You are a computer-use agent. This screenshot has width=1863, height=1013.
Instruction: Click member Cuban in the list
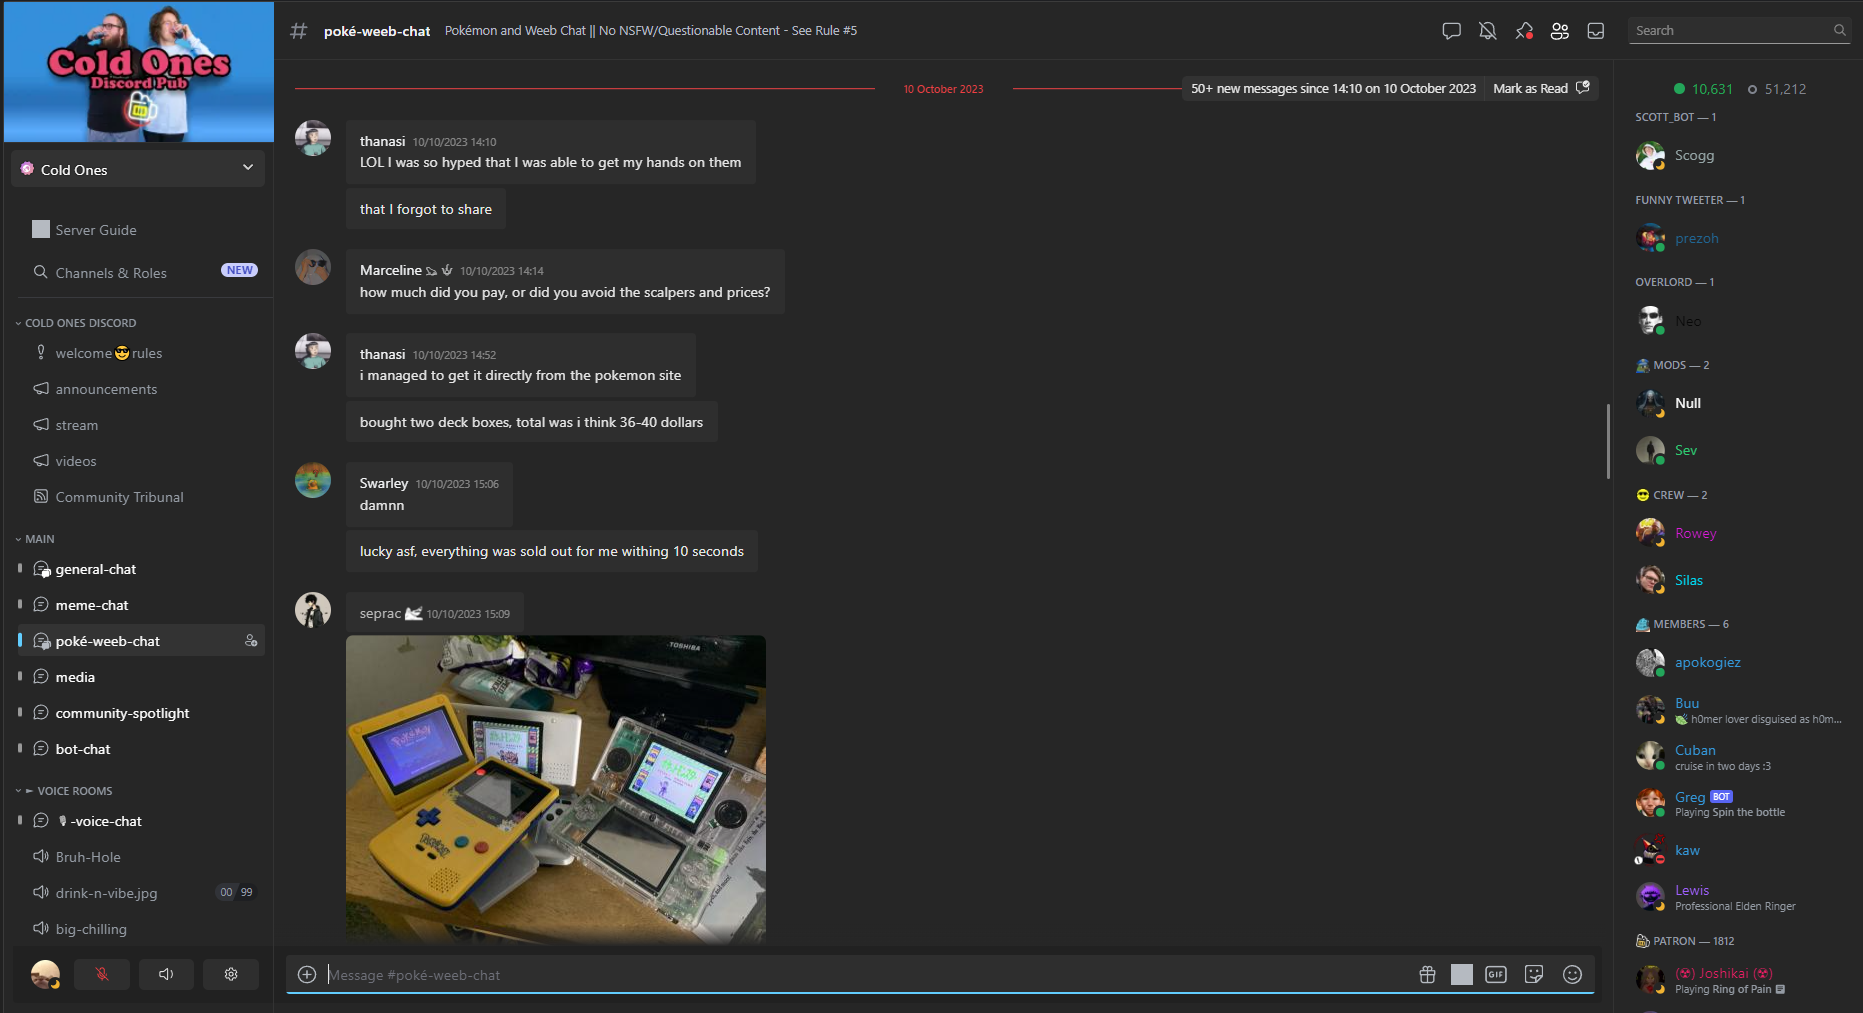(x=1740, y=757)
